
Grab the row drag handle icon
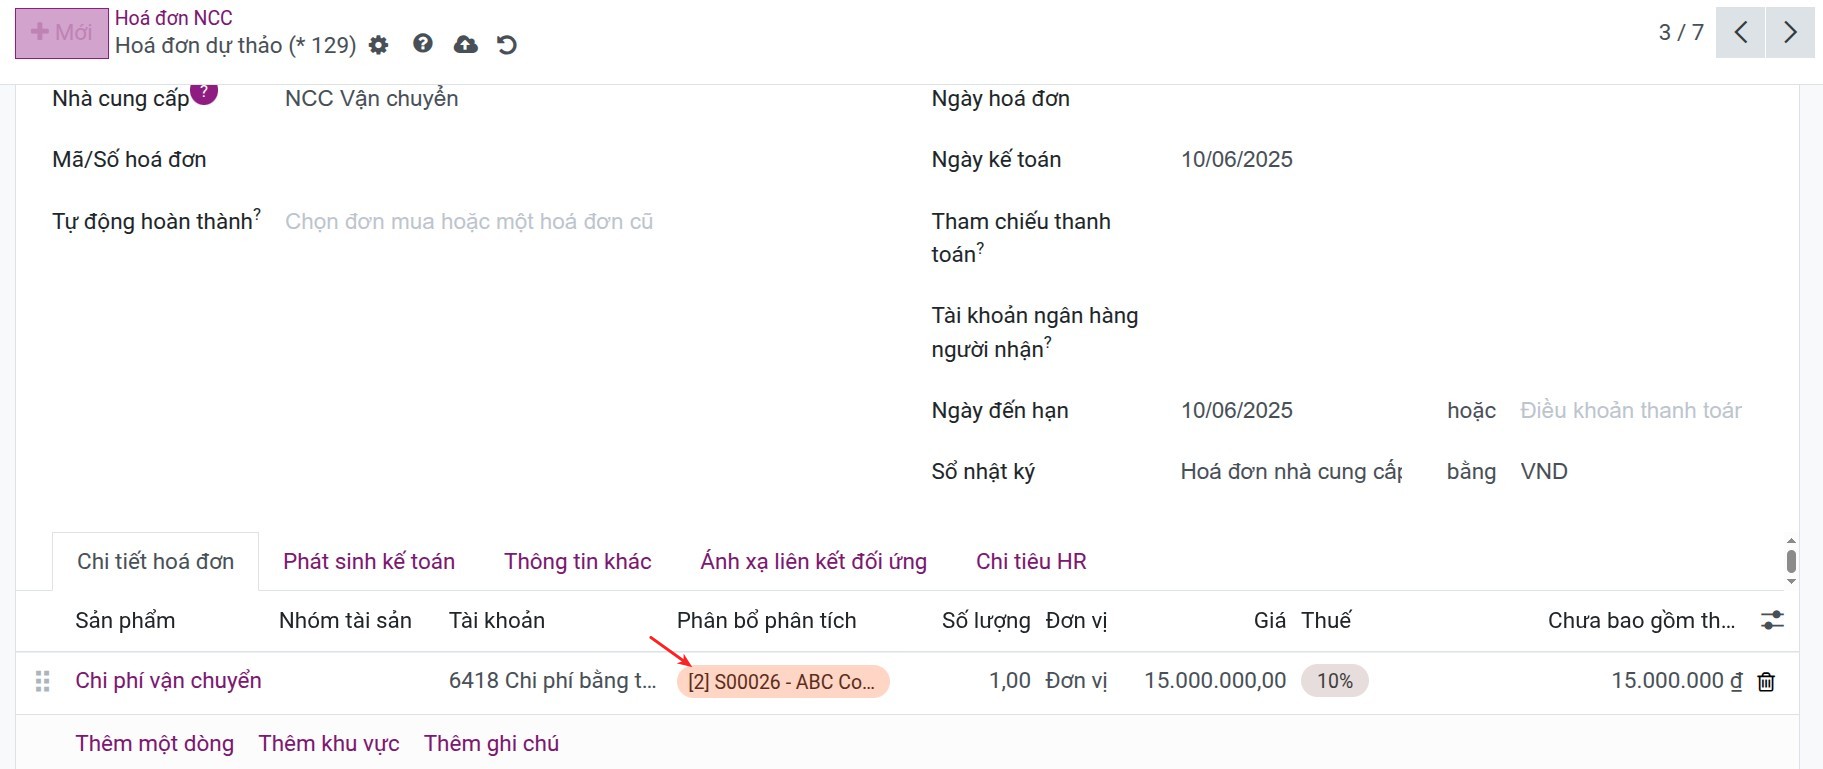point(42,682)
